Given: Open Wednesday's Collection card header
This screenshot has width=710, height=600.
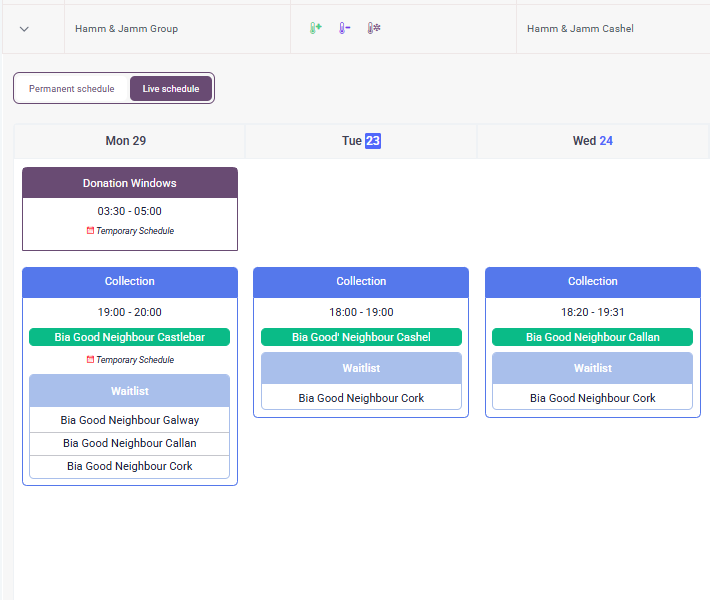Looking at the screenshot, I should [593, 281].
